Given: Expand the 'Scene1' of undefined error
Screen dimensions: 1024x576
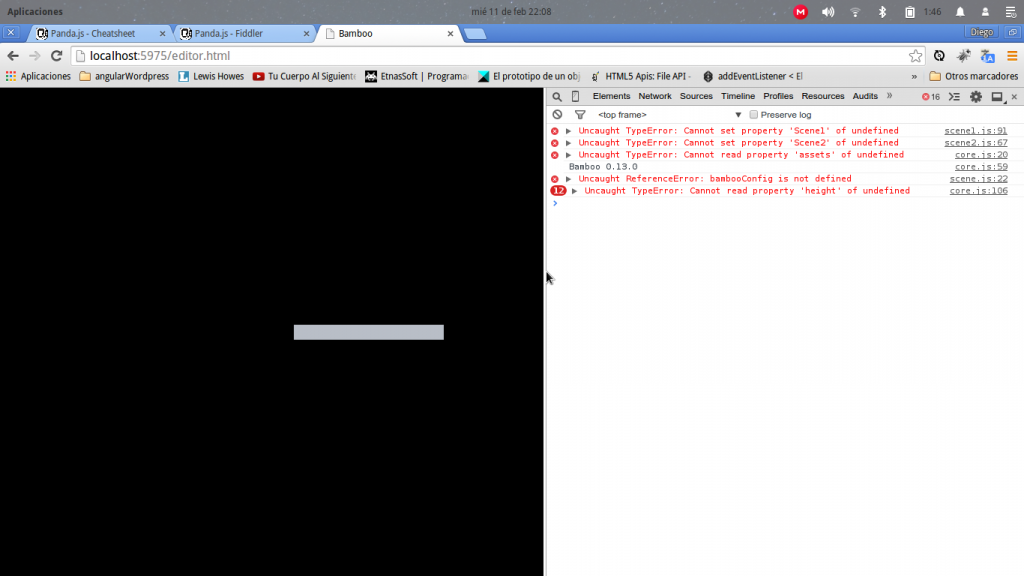Looking at the screenshot, I should (568, 131).
